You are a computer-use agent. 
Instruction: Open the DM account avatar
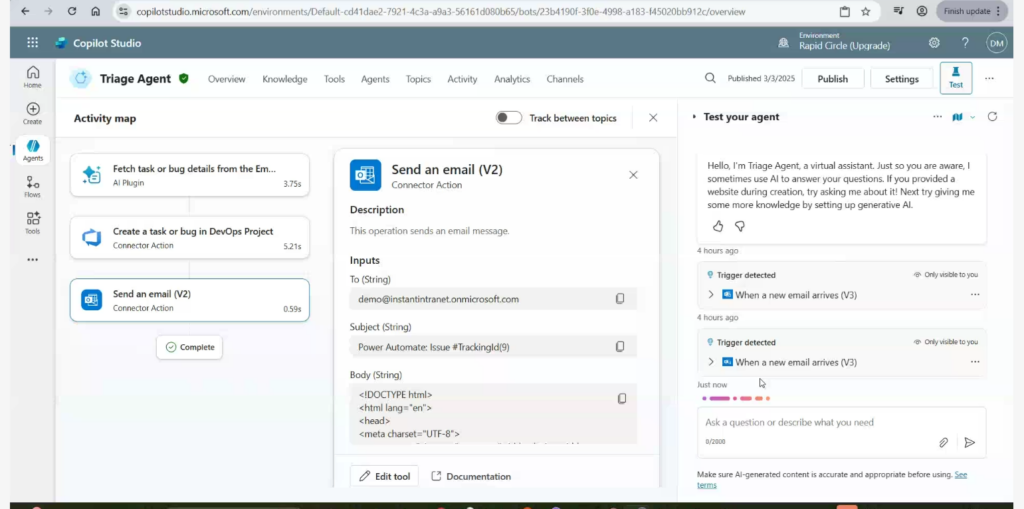(997, 43)
